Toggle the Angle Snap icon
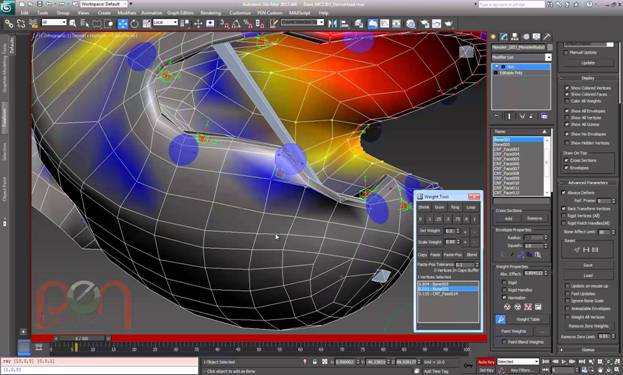The image size is (623, 375). tap(236, 24)
